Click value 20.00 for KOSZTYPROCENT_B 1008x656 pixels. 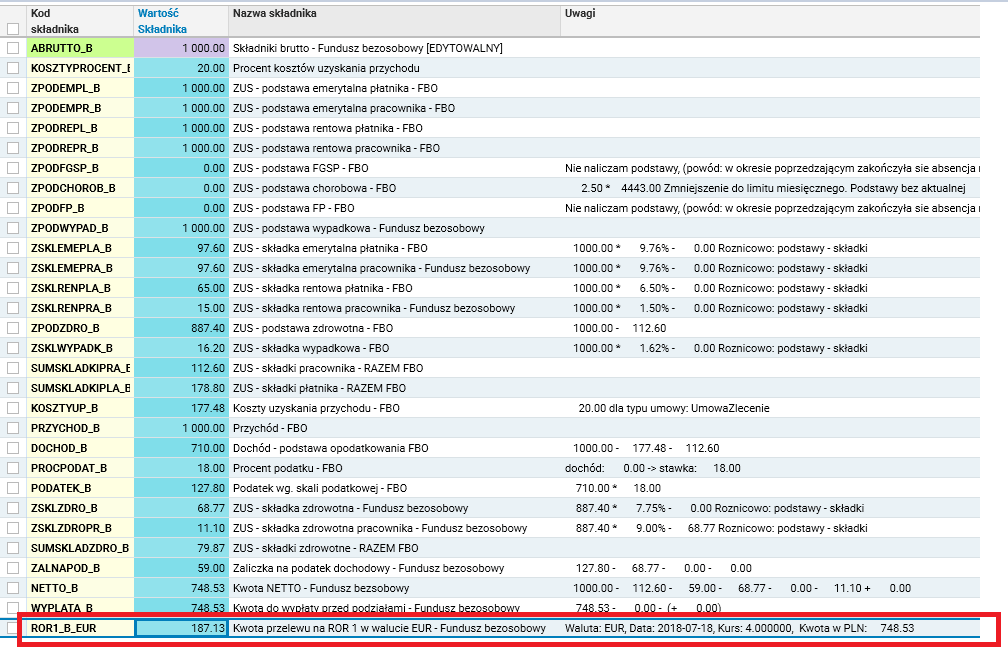coord(181,68)
